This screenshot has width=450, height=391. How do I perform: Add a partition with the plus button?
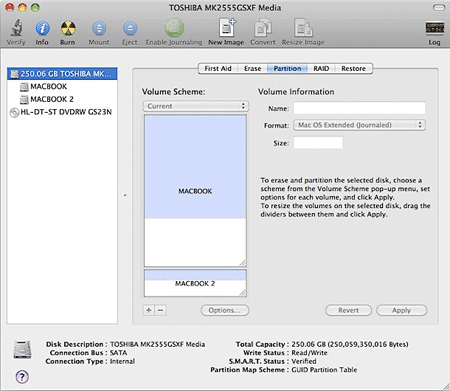click(149, 310)
